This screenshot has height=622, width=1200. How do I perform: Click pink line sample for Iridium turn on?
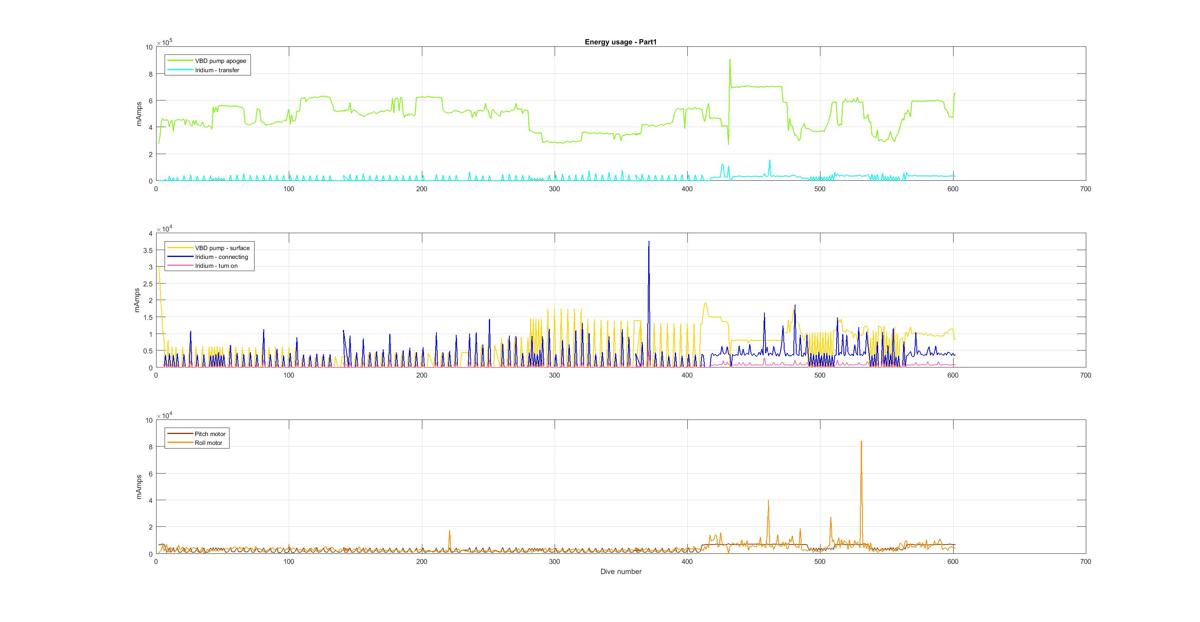(179, 267)
